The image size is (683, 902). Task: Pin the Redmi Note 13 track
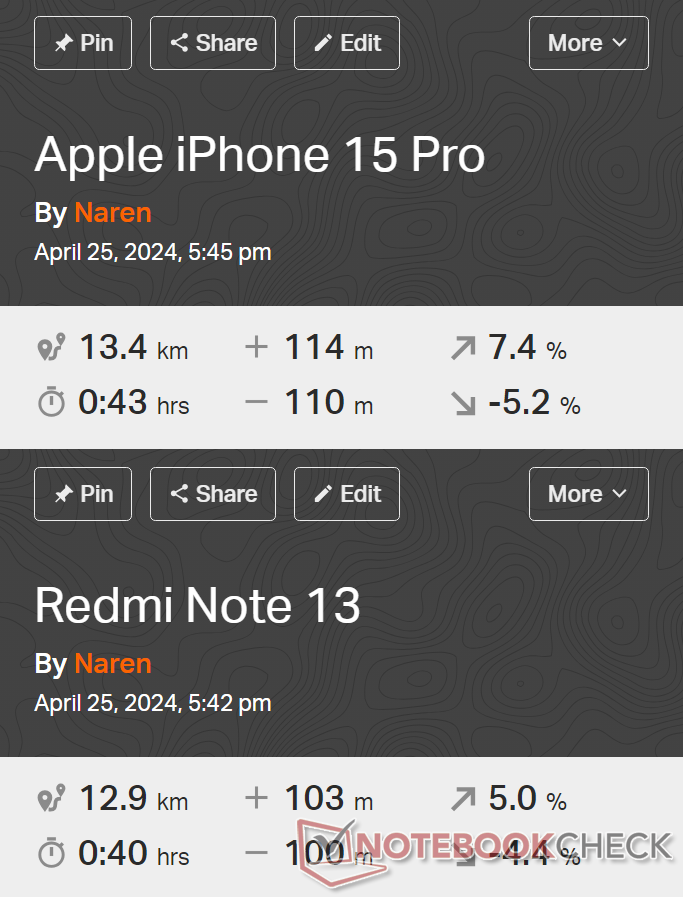83,494
